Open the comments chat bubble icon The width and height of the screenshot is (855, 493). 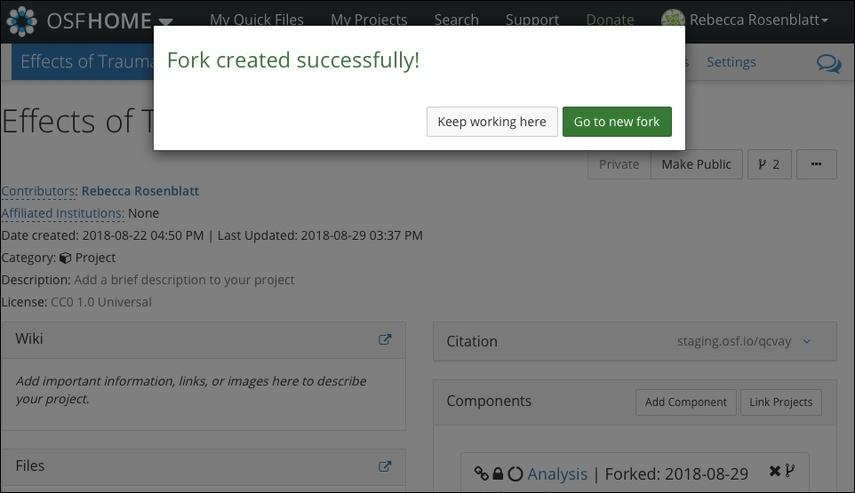pos(828,63)
